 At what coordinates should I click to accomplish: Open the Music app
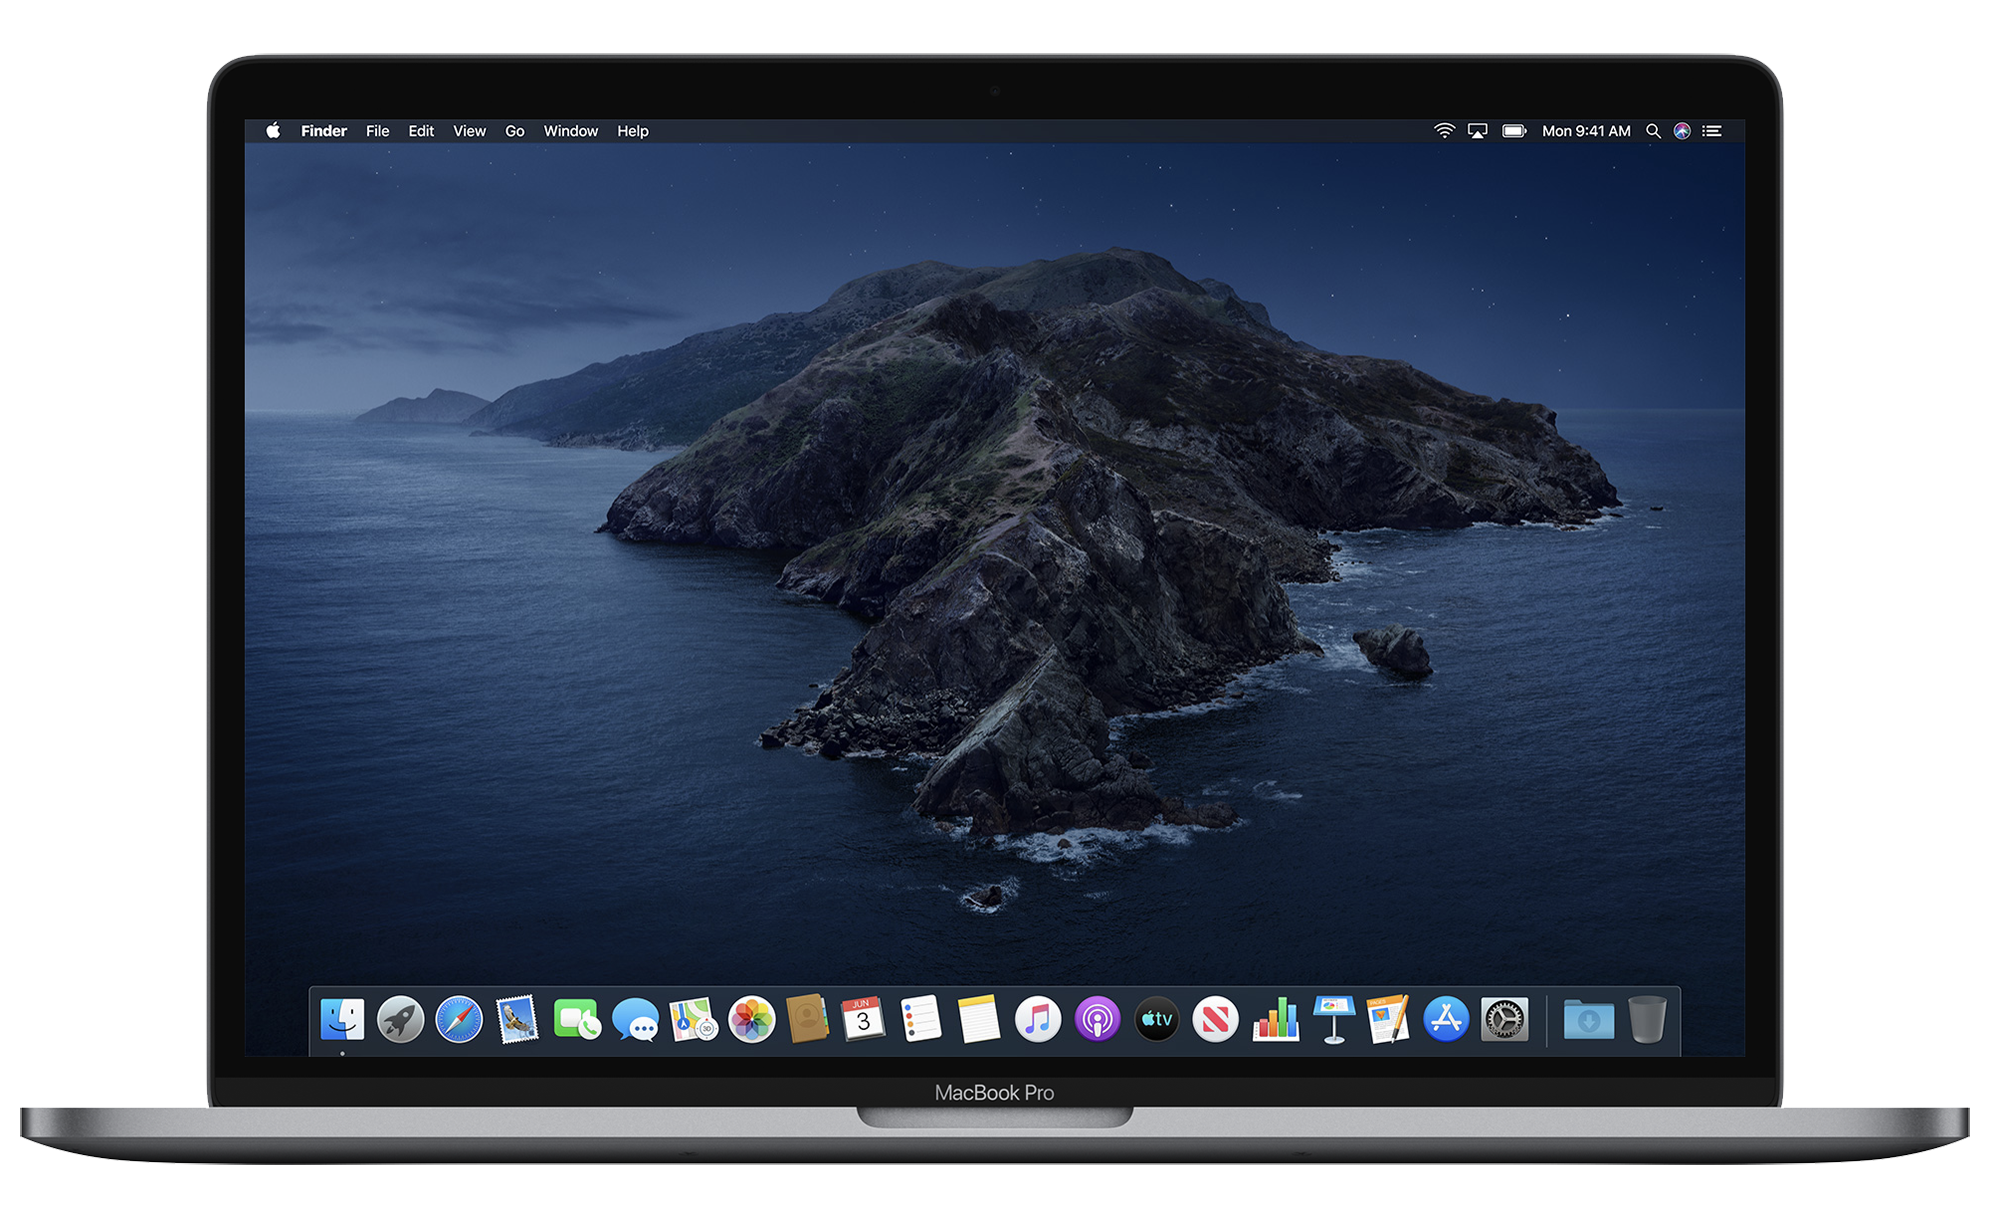click(1037, 1020)
